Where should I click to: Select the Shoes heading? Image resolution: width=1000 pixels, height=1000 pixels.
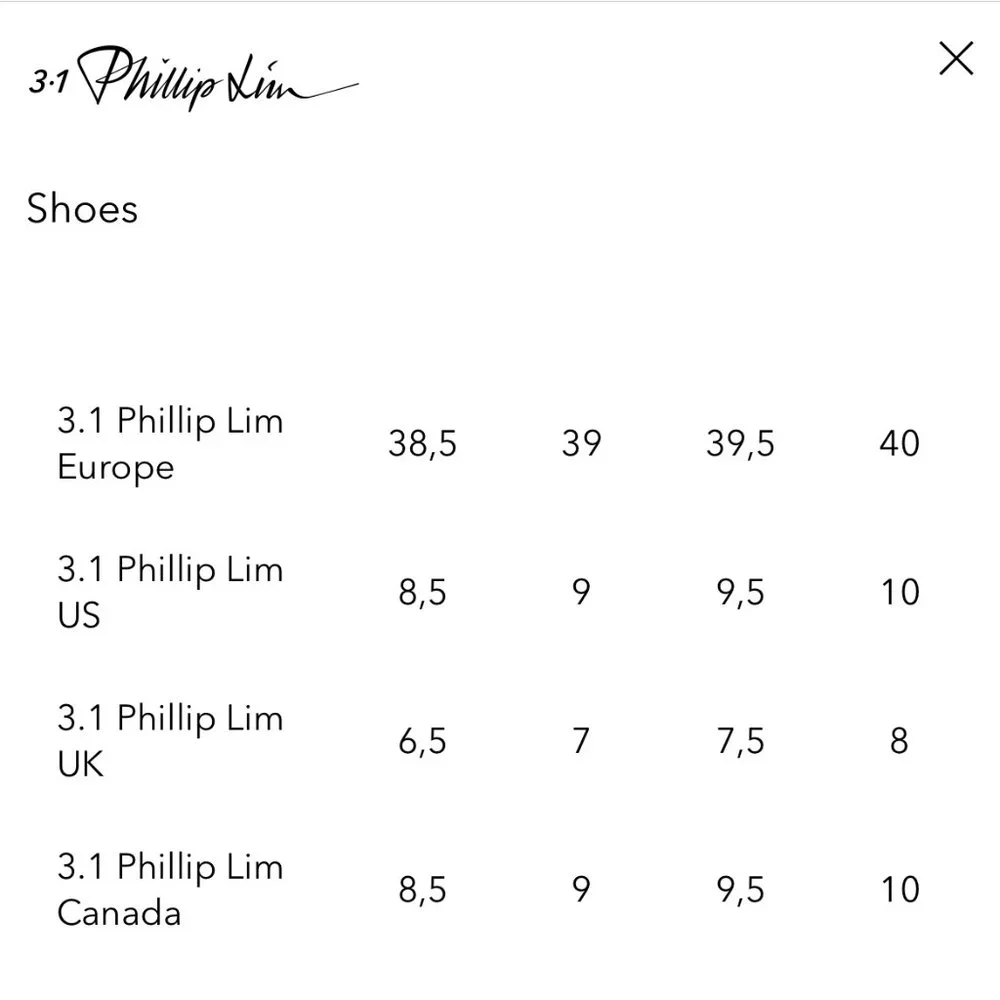83,209
